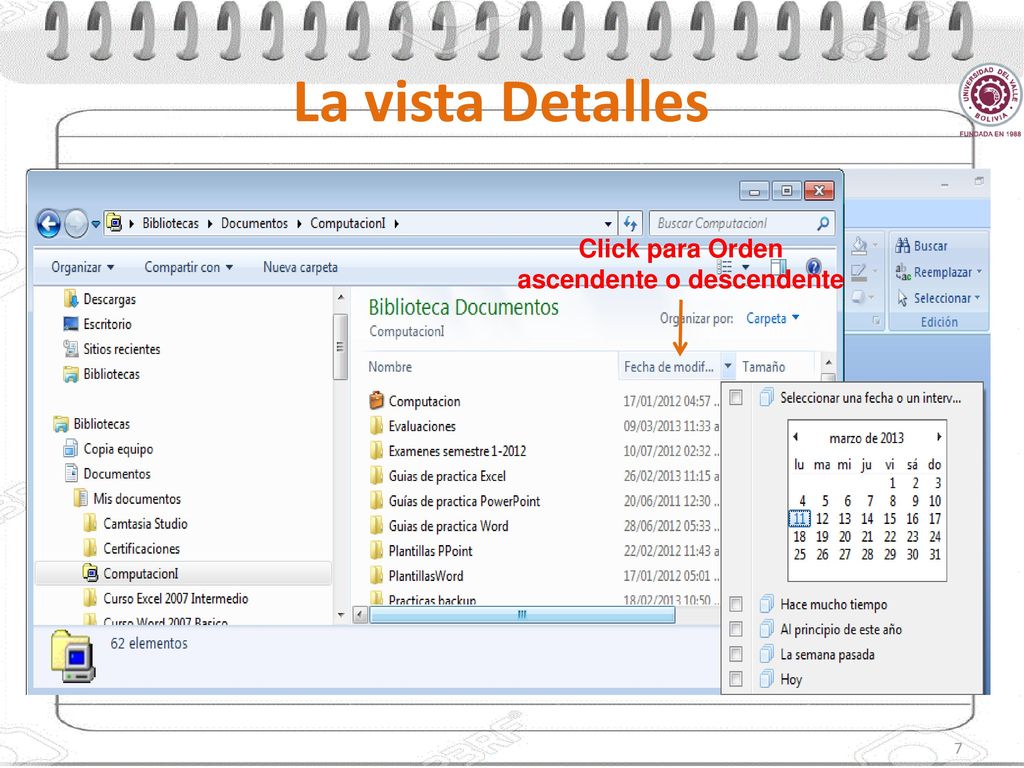Click the 09/03/2013 11:33 date cell
1024x768 pixels.
pos(671,426)
